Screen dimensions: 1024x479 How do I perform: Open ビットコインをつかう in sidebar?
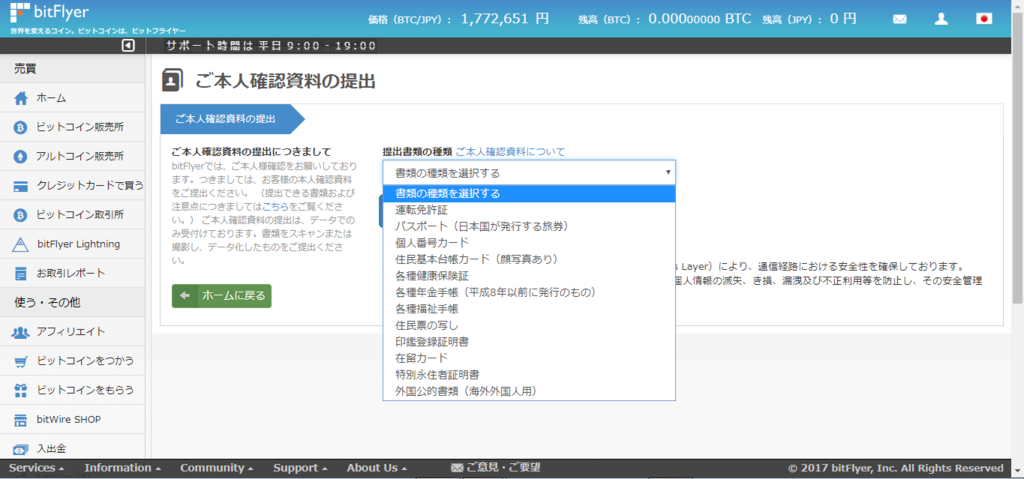(x=72, y=361)
